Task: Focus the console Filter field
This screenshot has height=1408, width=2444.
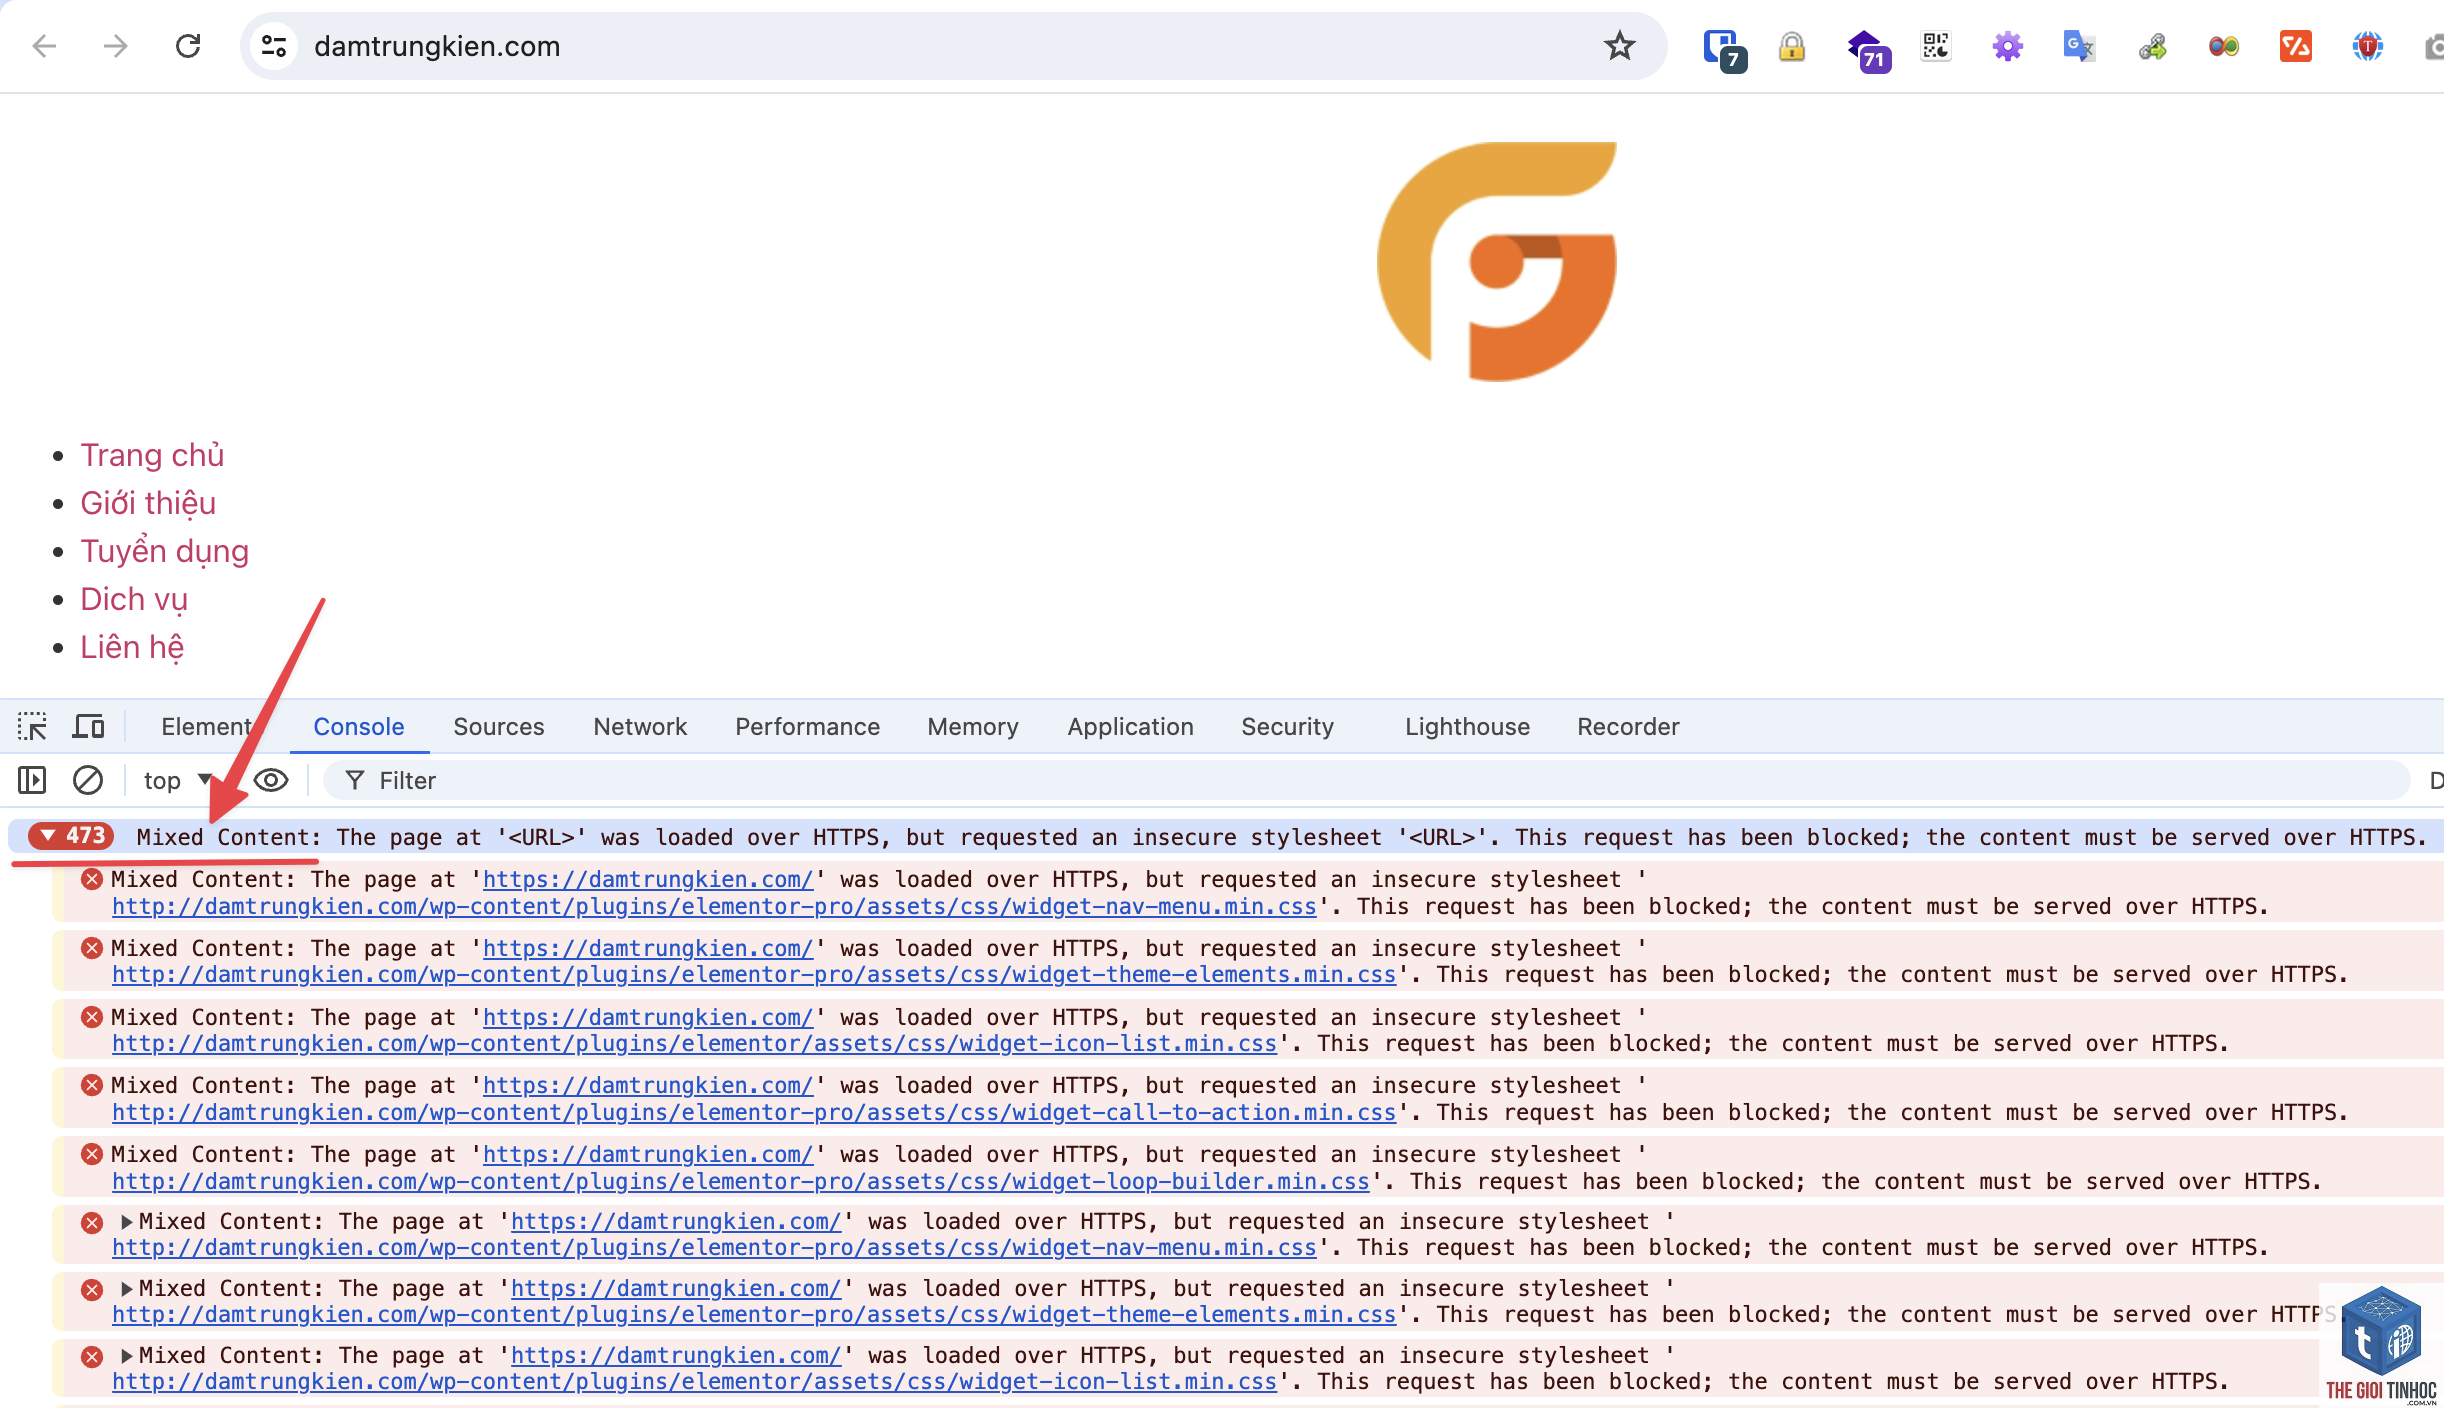Action: click(x=1366, y=780)
